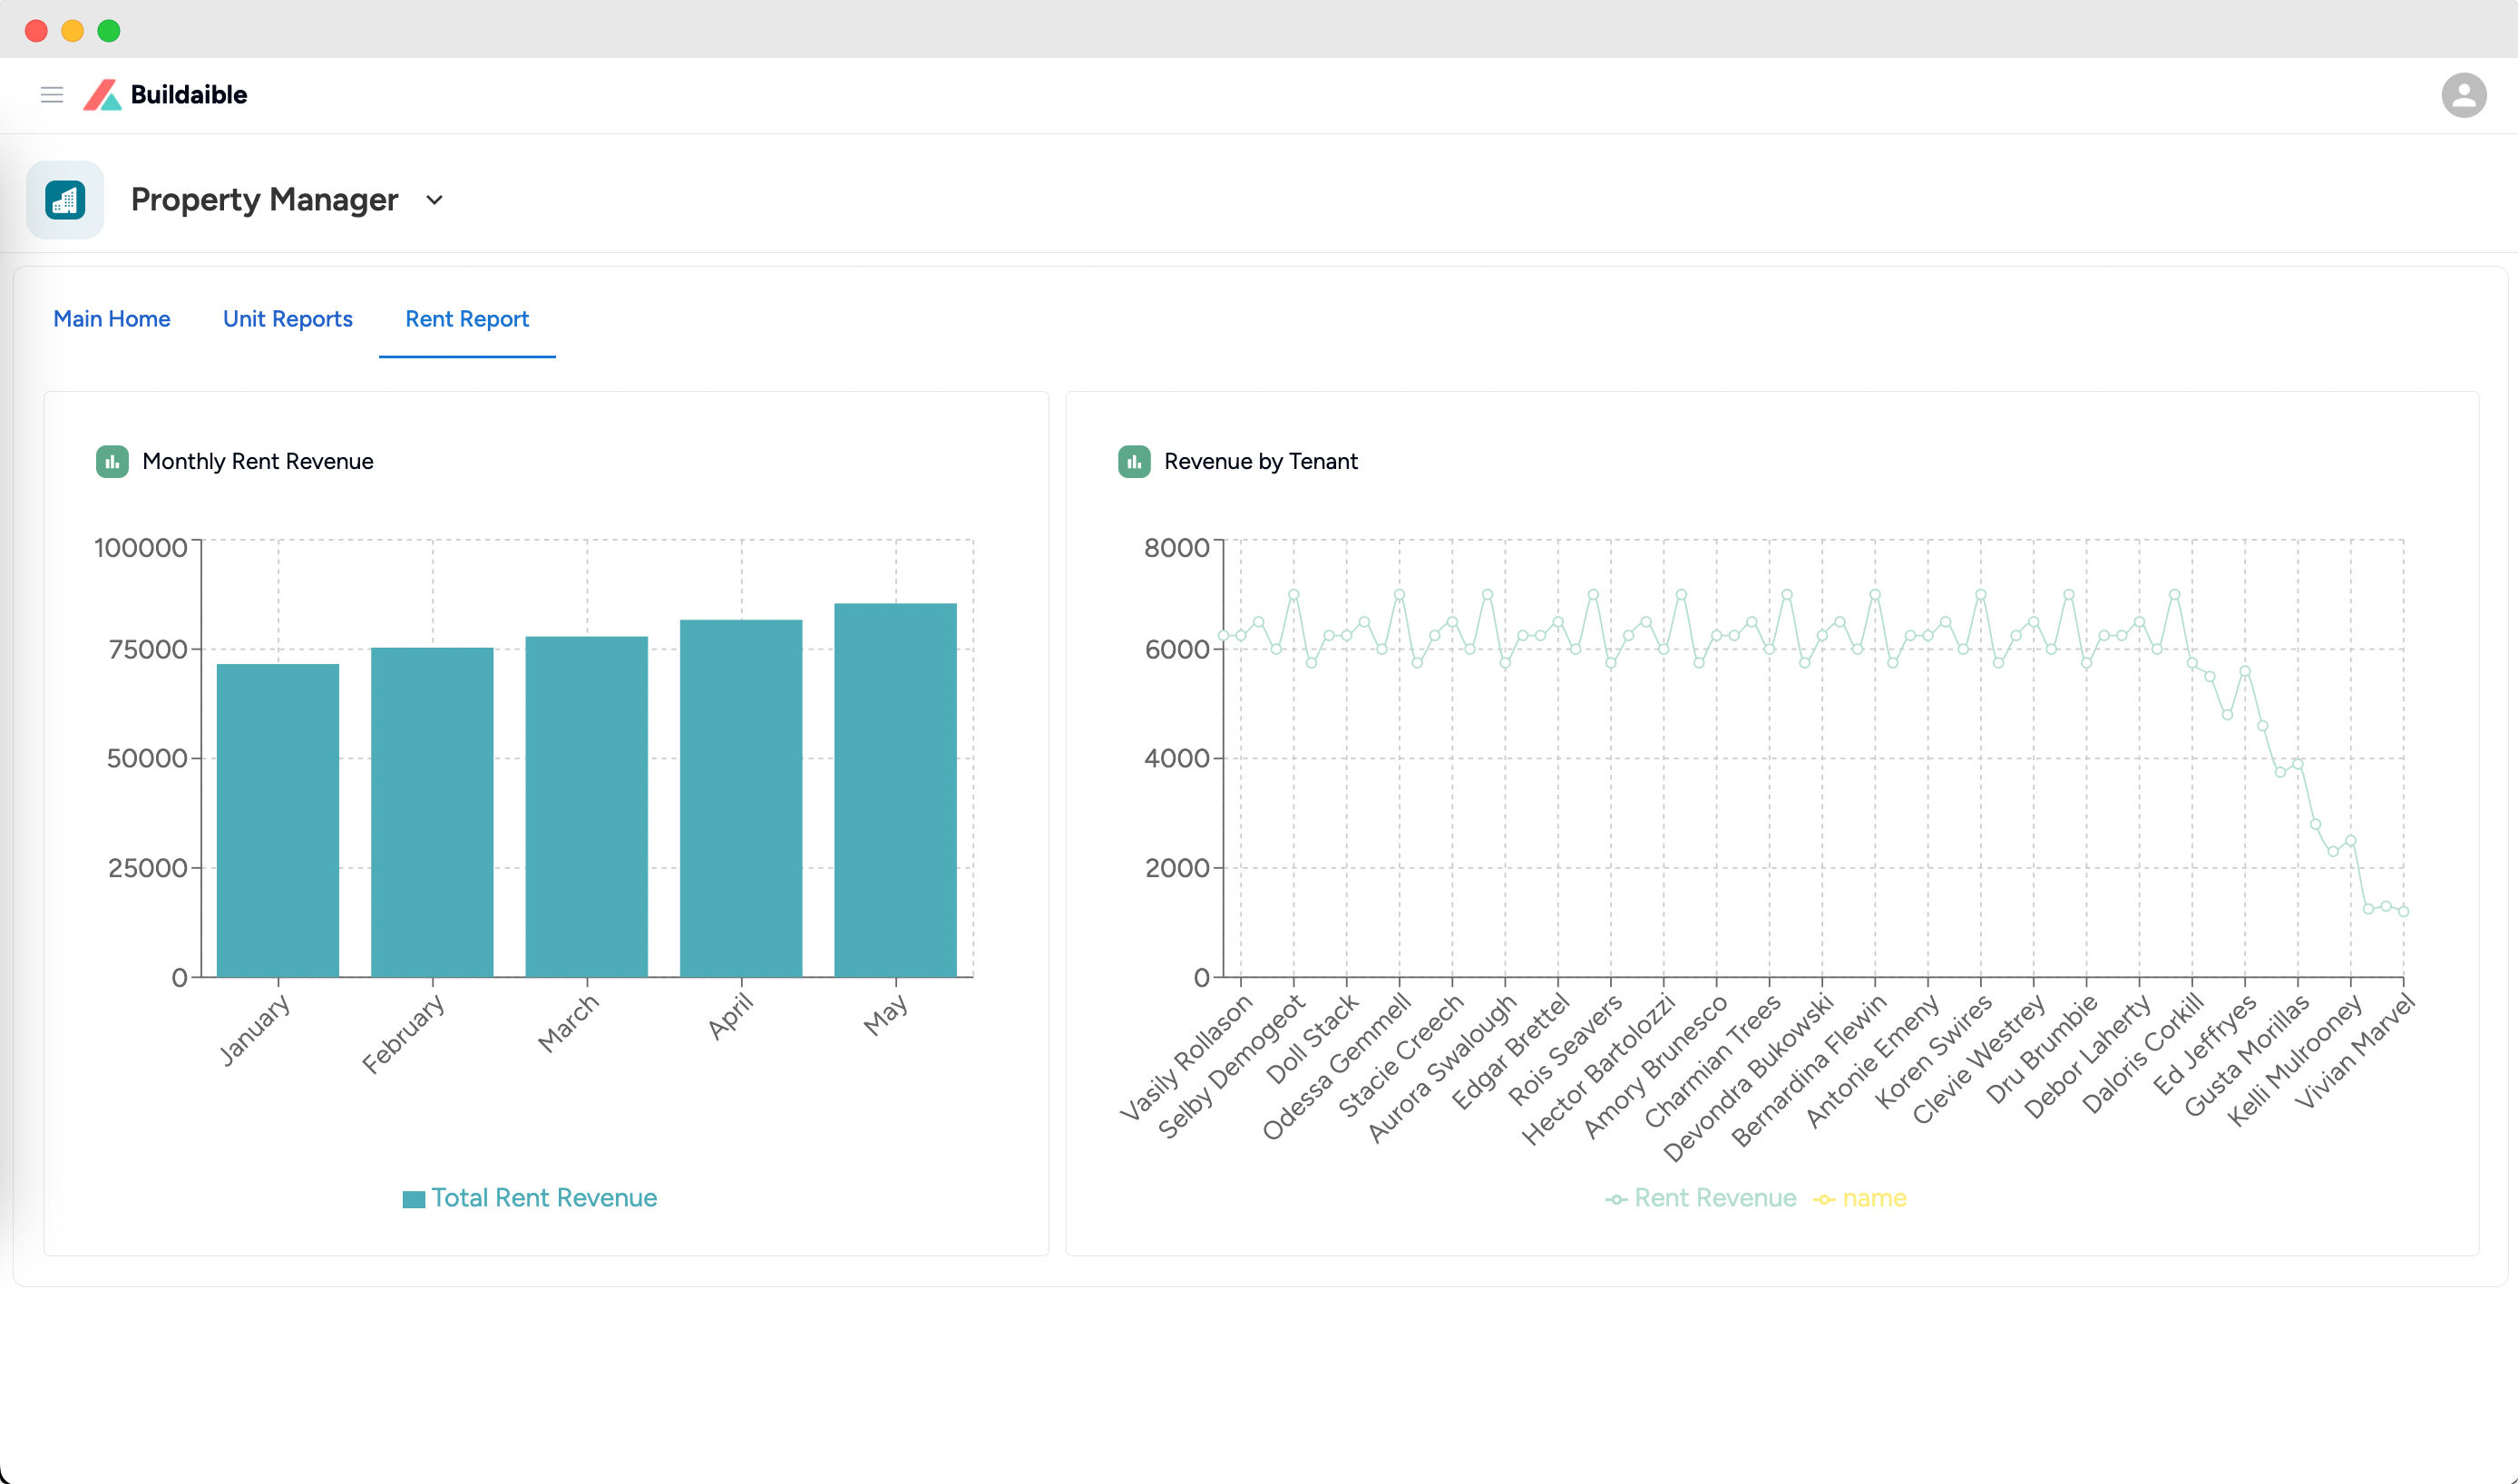Image resolution: width=2518 pixels, height=1484 pixels.
Task: Click the March revenue bar
Action: (587, 807)
